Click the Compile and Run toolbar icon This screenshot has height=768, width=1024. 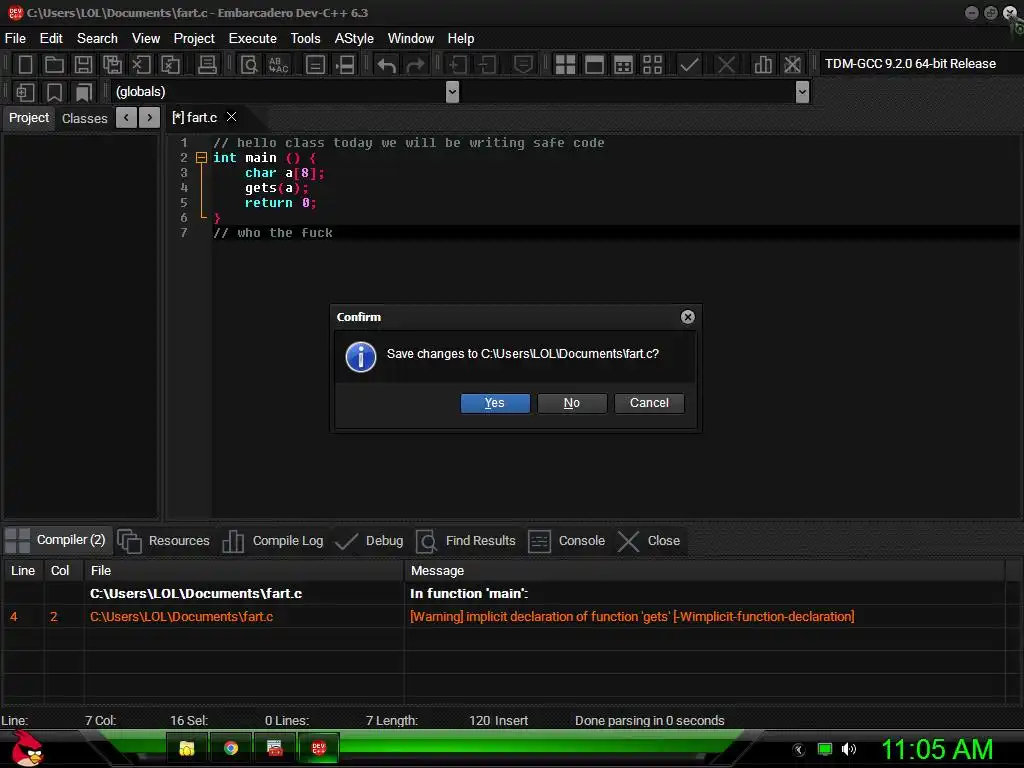tap(624, 65)
